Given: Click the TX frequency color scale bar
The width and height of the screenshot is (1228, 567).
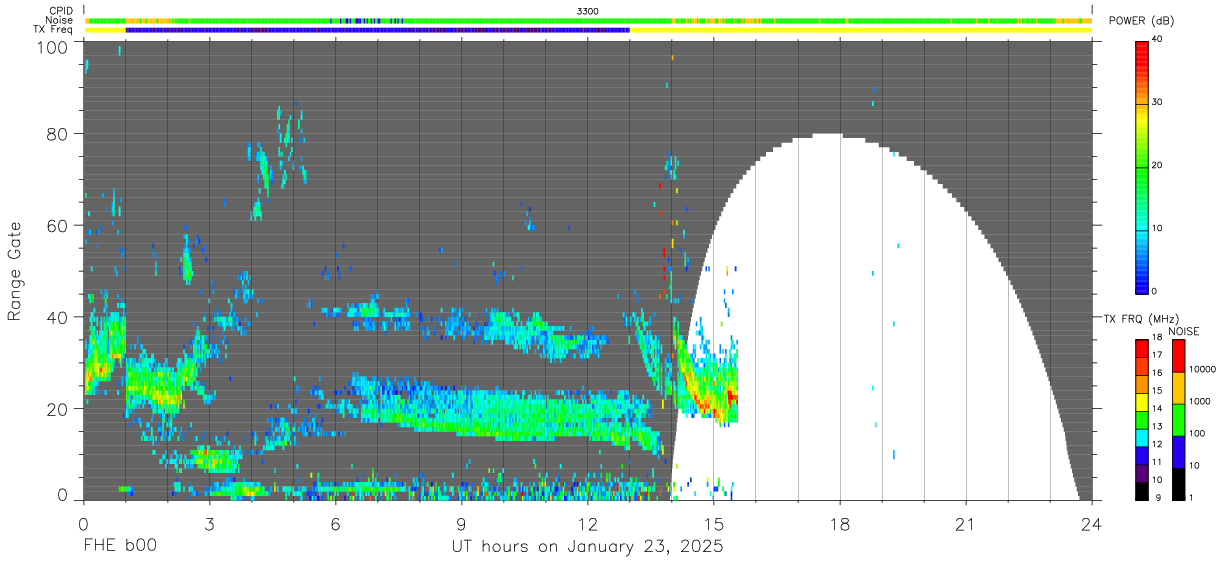Looking at the screenshot, I should [x=1142, y=419].
